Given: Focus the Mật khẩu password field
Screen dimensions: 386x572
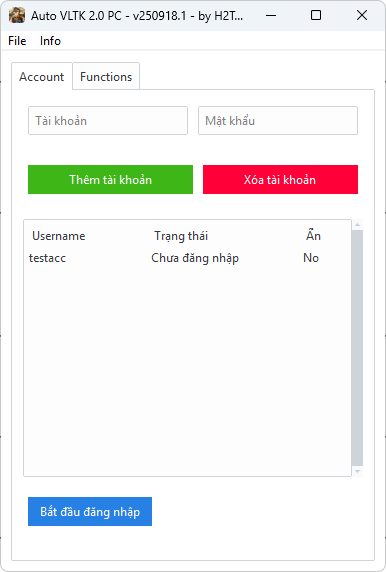Looking at the screenshot, I should (278, 121).
